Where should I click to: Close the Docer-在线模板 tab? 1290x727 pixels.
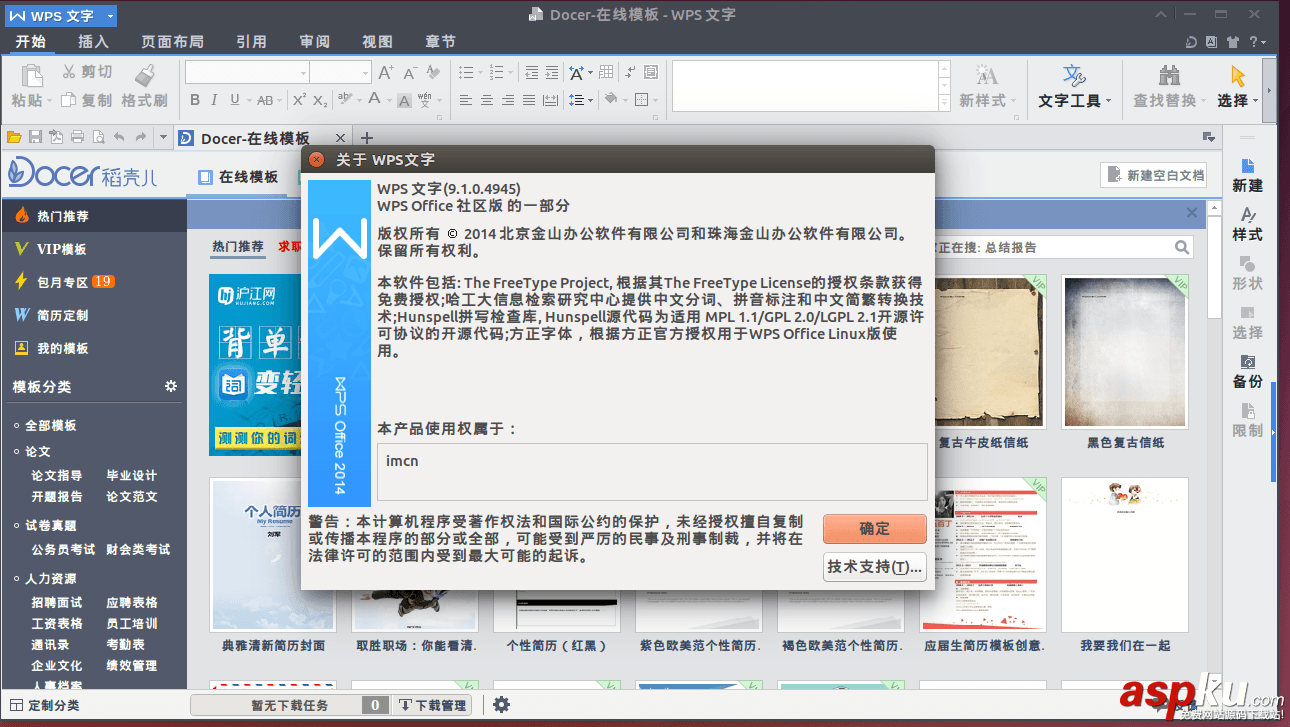point(341,138)
